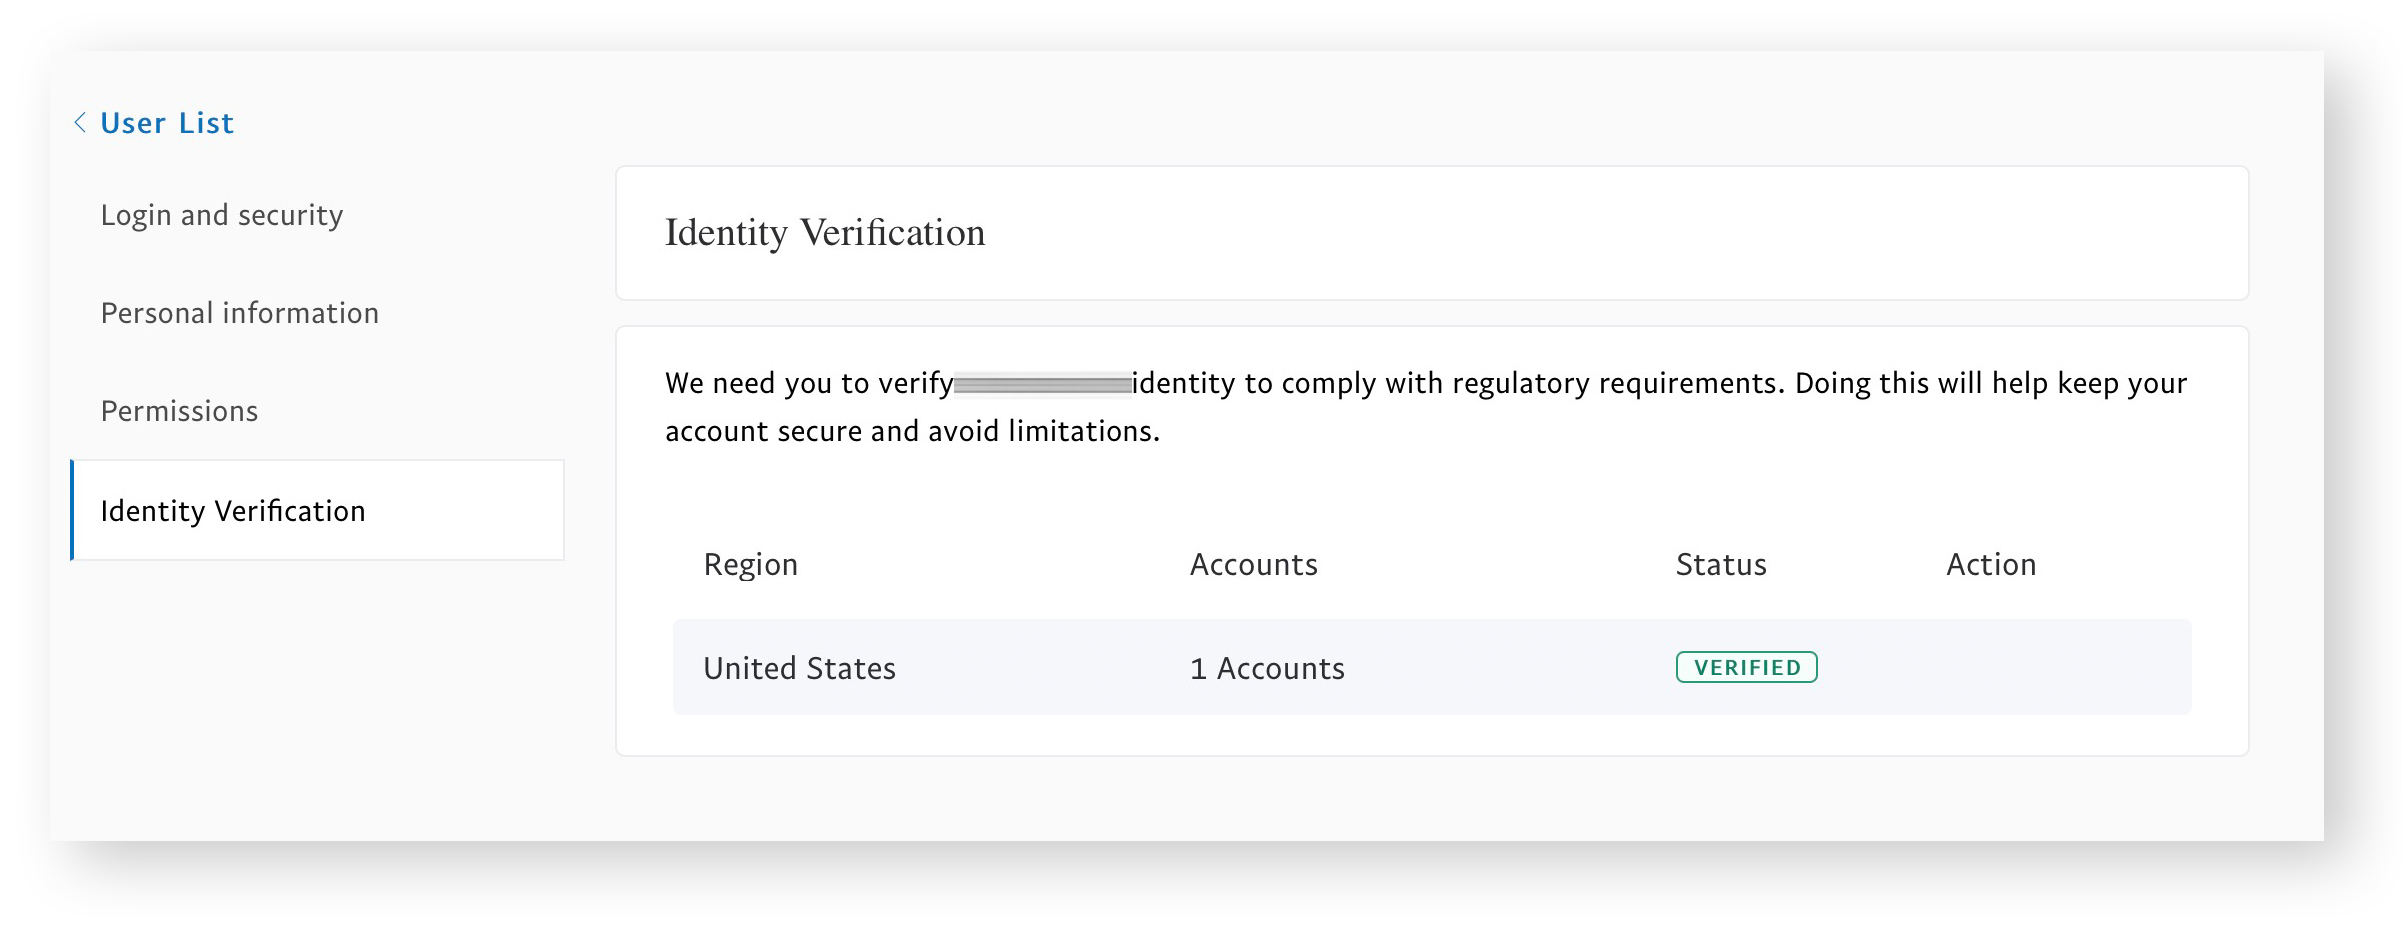Image resolution: width=2402 pixels, height=931 pixels.
Task: Click the Action cell of the United States row
Action: (x=1991, y=668)
